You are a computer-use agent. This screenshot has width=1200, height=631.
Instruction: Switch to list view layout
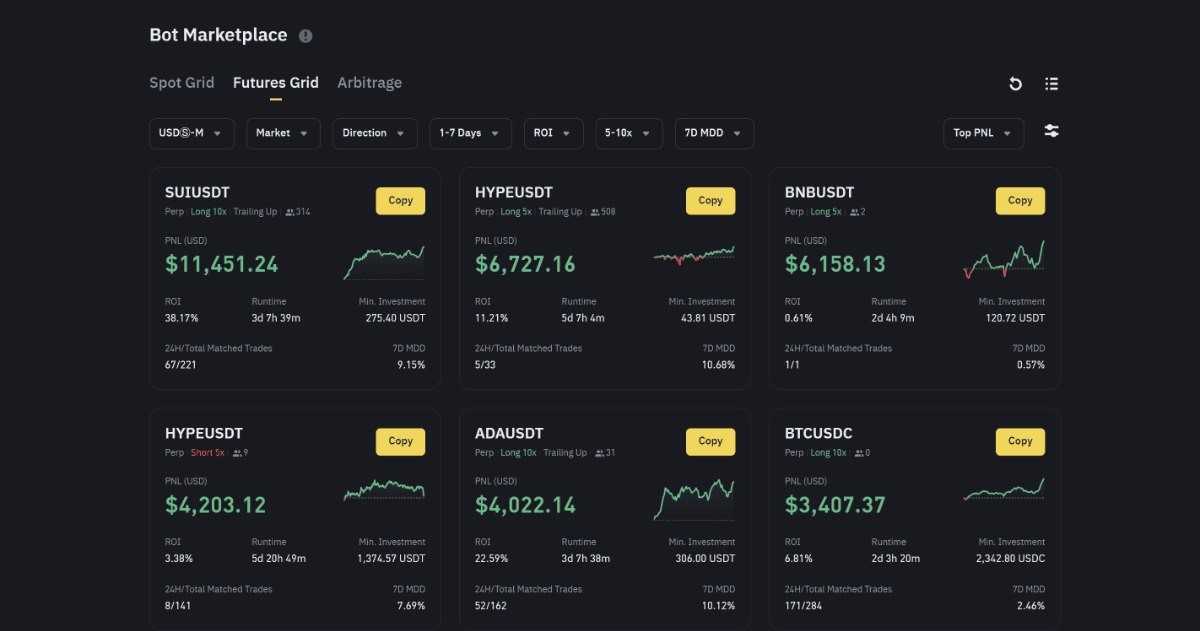tap(1051, 84)
